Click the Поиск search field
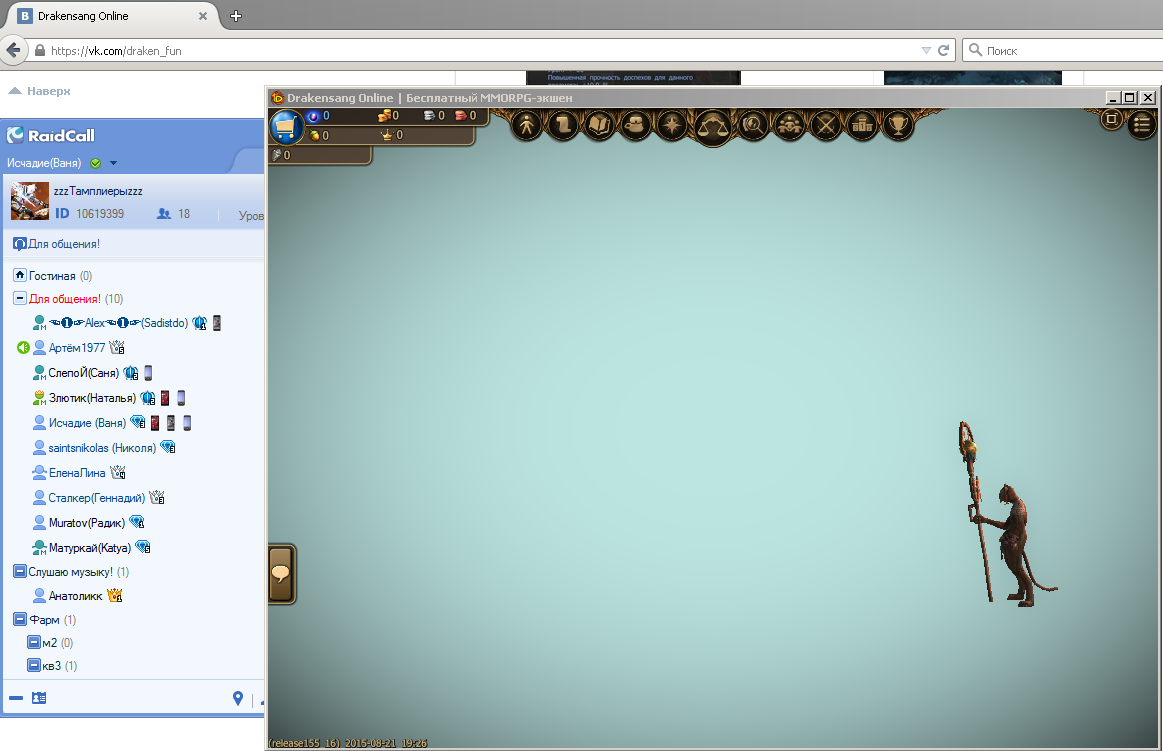This screenshot has width=1163, height=751. [1063, 50]
